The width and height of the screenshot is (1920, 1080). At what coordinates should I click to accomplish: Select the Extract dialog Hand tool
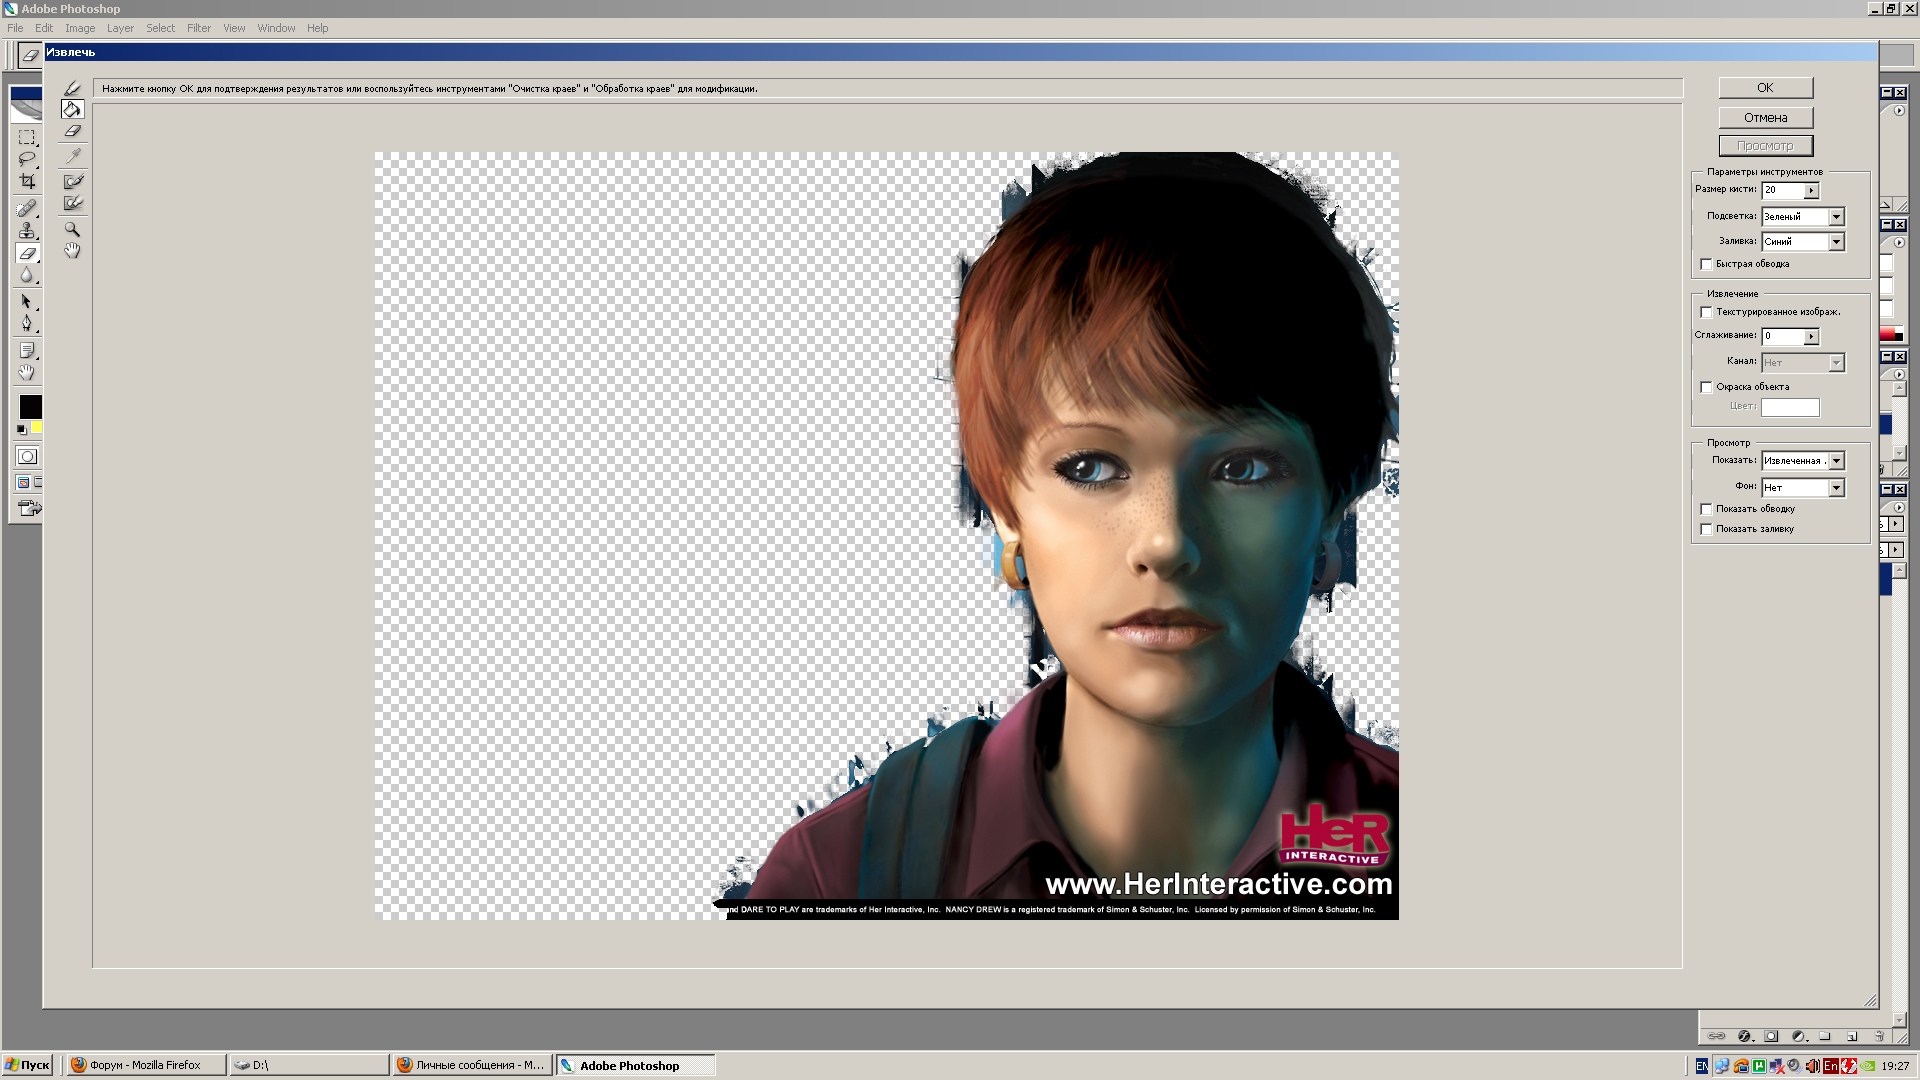pos(72,251)
